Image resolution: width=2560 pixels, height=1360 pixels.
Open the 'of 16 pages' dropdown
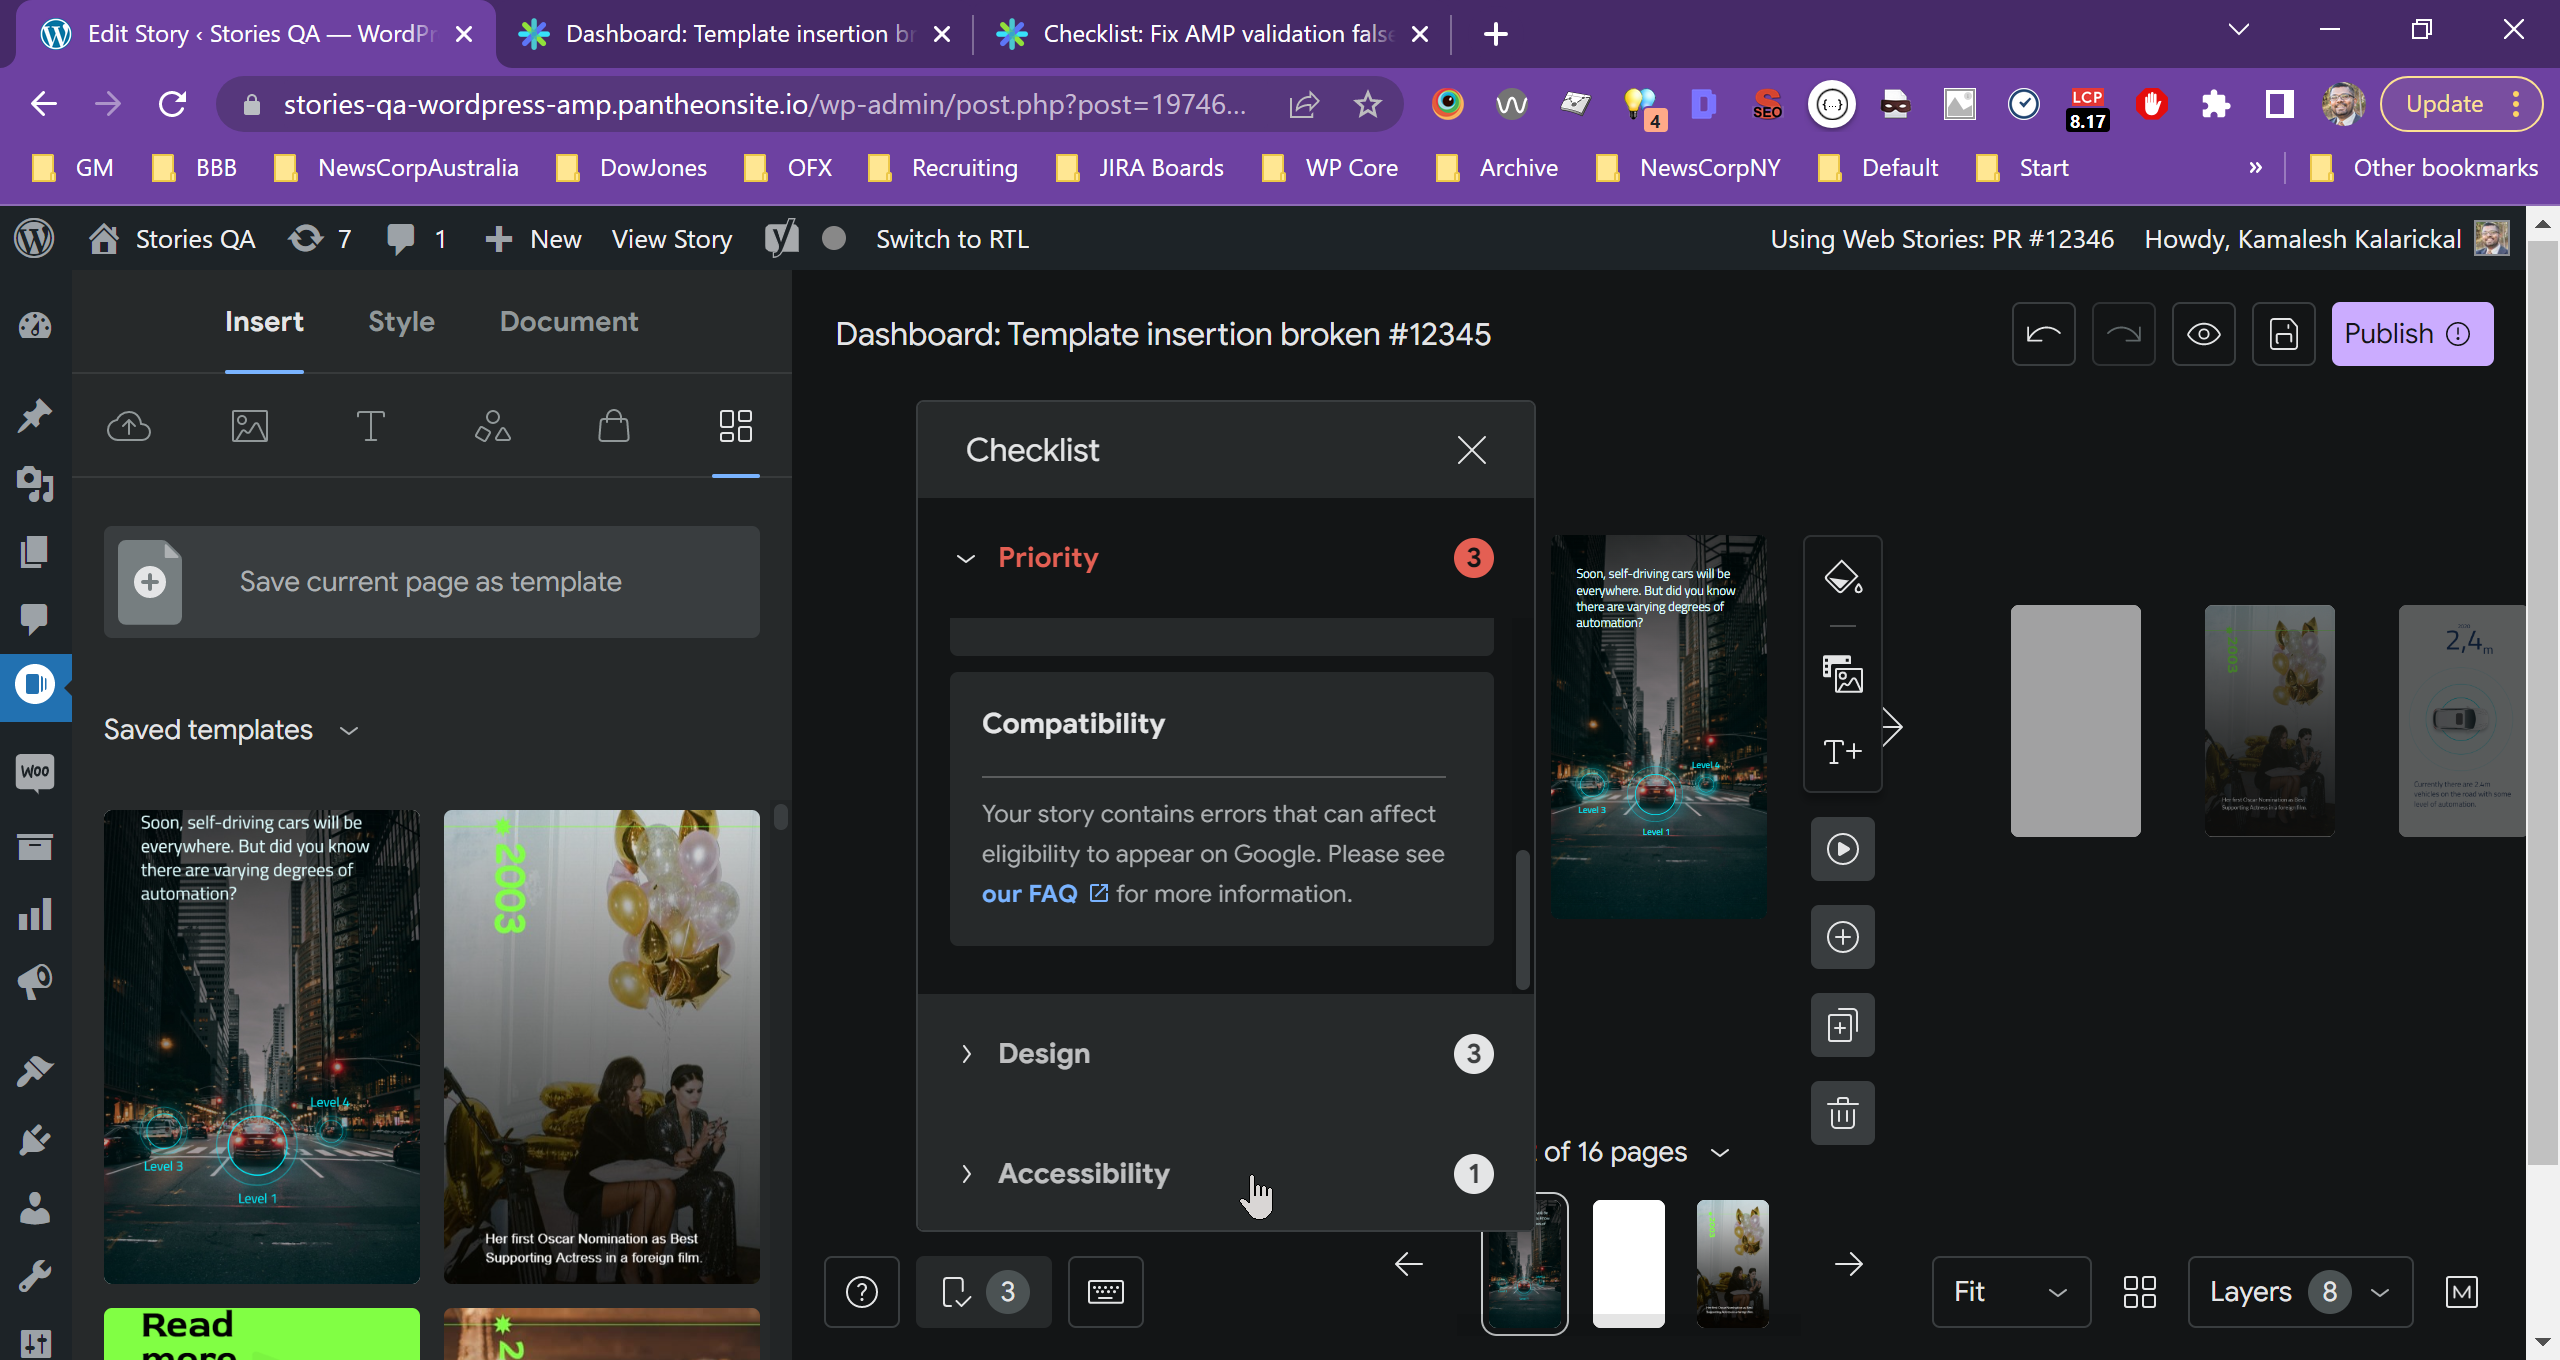[1636, 1152]
